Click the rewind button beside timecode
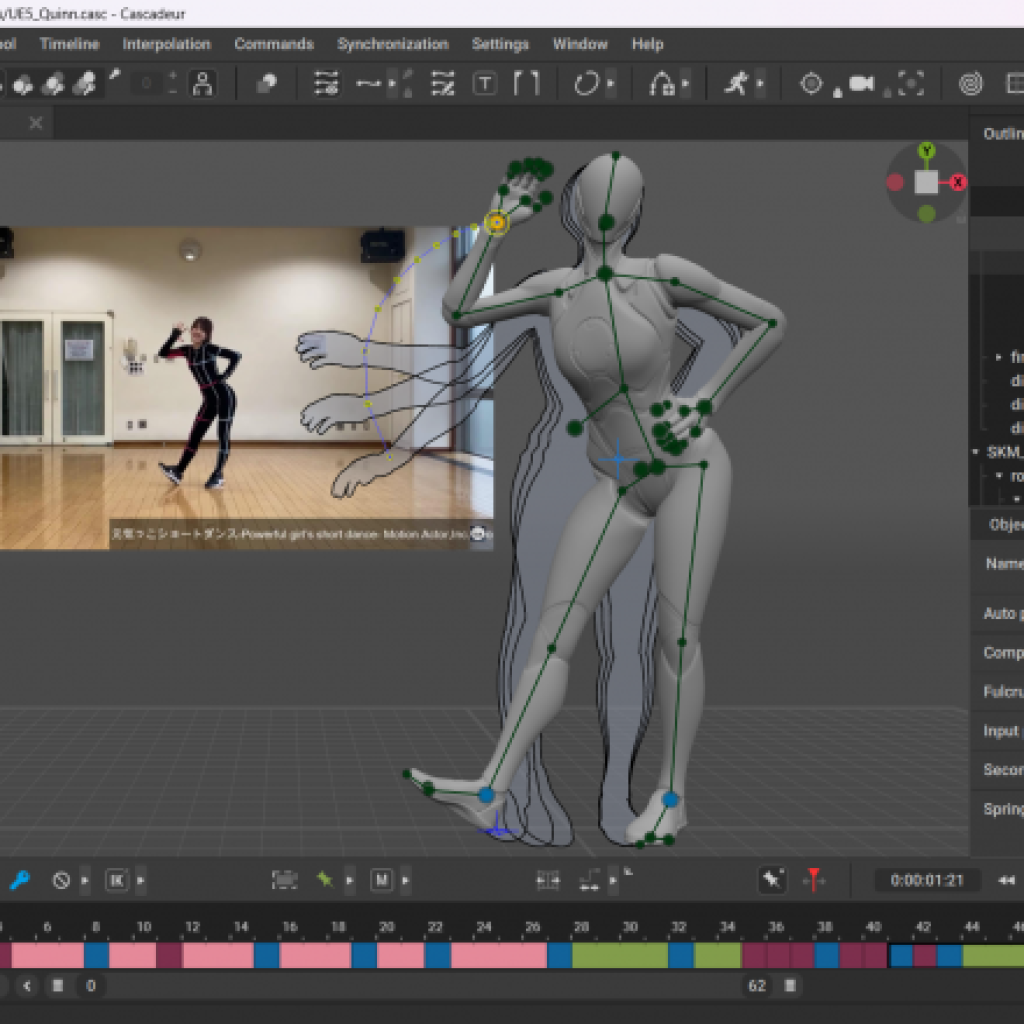The height and width of the screenshot is (1024, 1024). (1006, 880)
